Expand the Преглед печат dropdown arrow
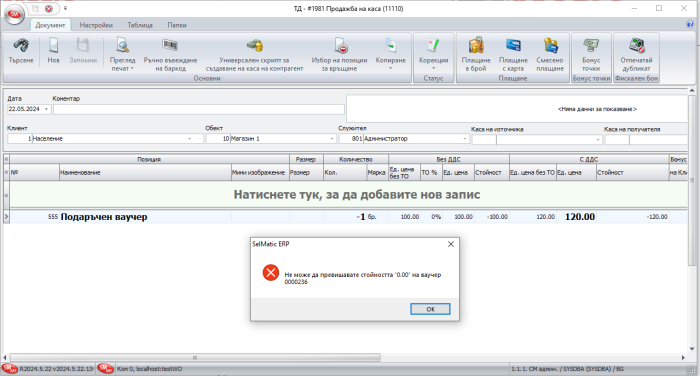The height and width of the screenshot is (376, 700). click(x=132, y=68)
